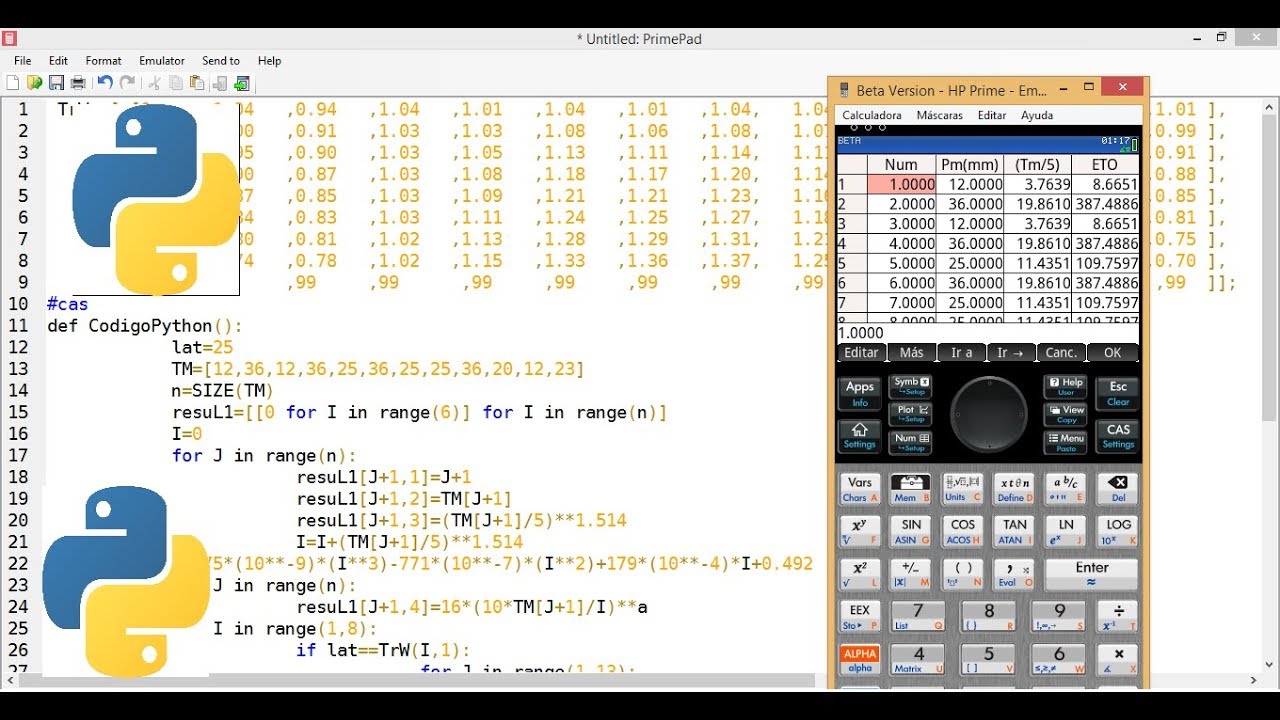1280x720 pixels.
Task: Click the Units template key on calculator
Action: tap(963, 489)
